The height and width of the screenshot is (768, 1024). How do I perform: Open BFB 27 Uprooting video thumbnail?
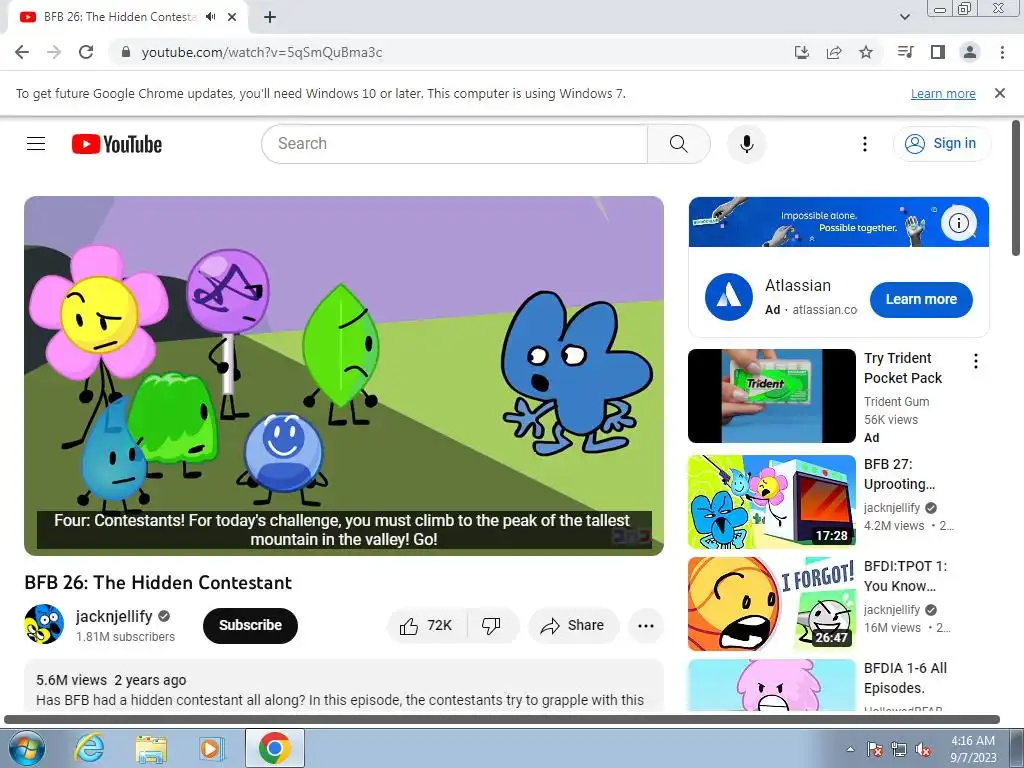(x=771, y=502)
